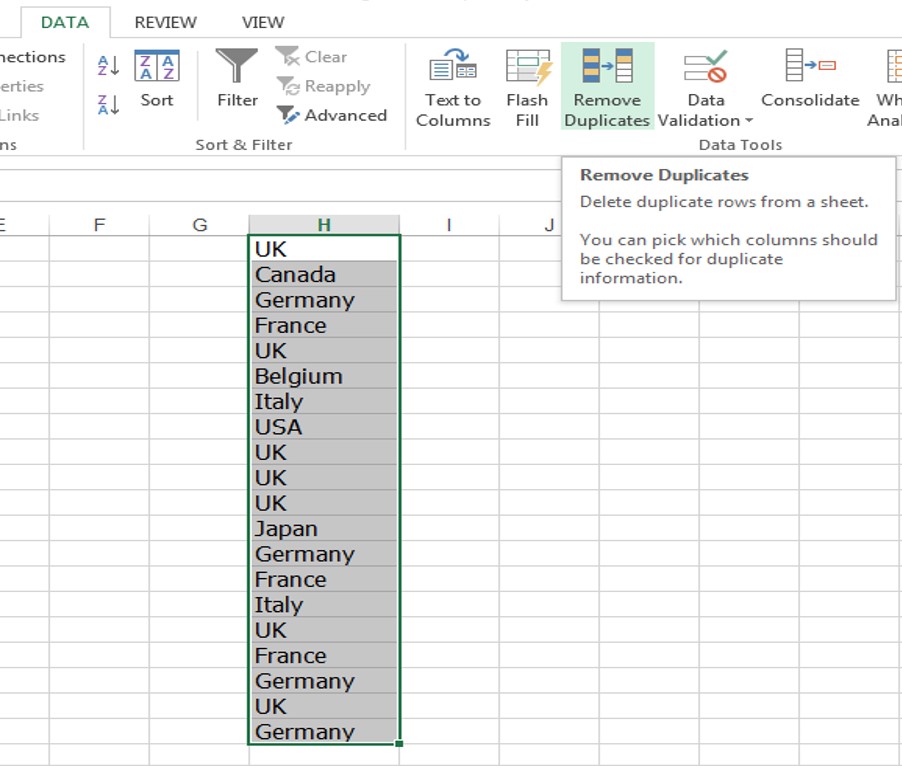
Task: Click Remove Duplicates button
Action: point(607,86)
